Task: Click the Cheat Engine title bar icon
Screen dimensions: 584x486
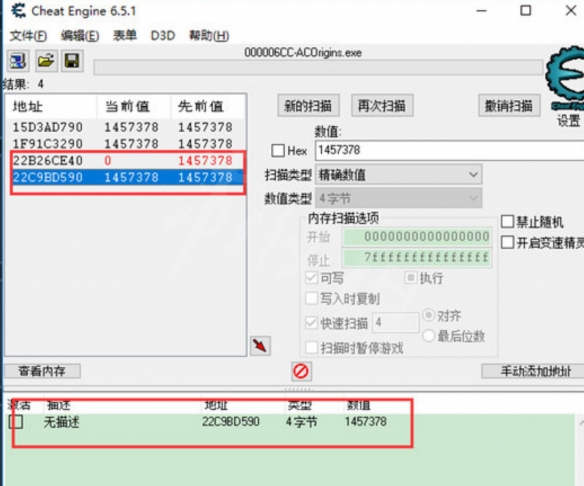Action: (x=18, y=11)
